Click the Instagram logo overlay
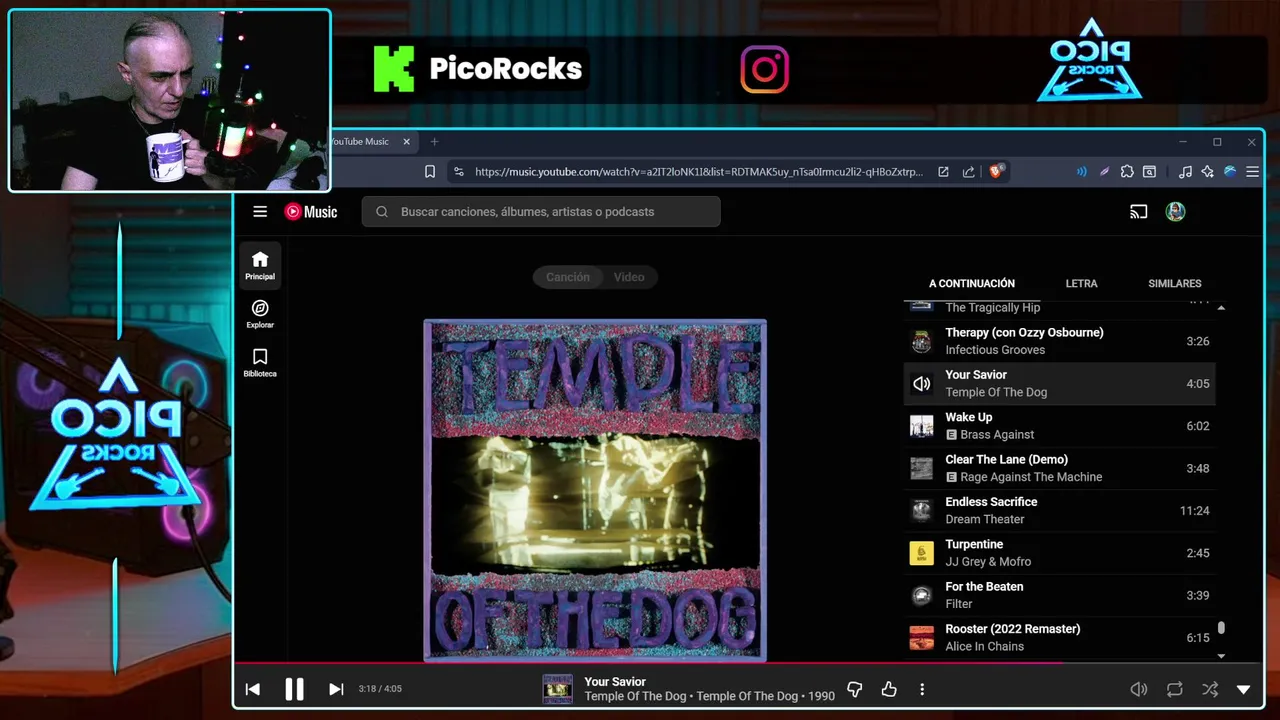Image resolution: width=1280 pixels, height=720 pixels. (x=765, y=70)
